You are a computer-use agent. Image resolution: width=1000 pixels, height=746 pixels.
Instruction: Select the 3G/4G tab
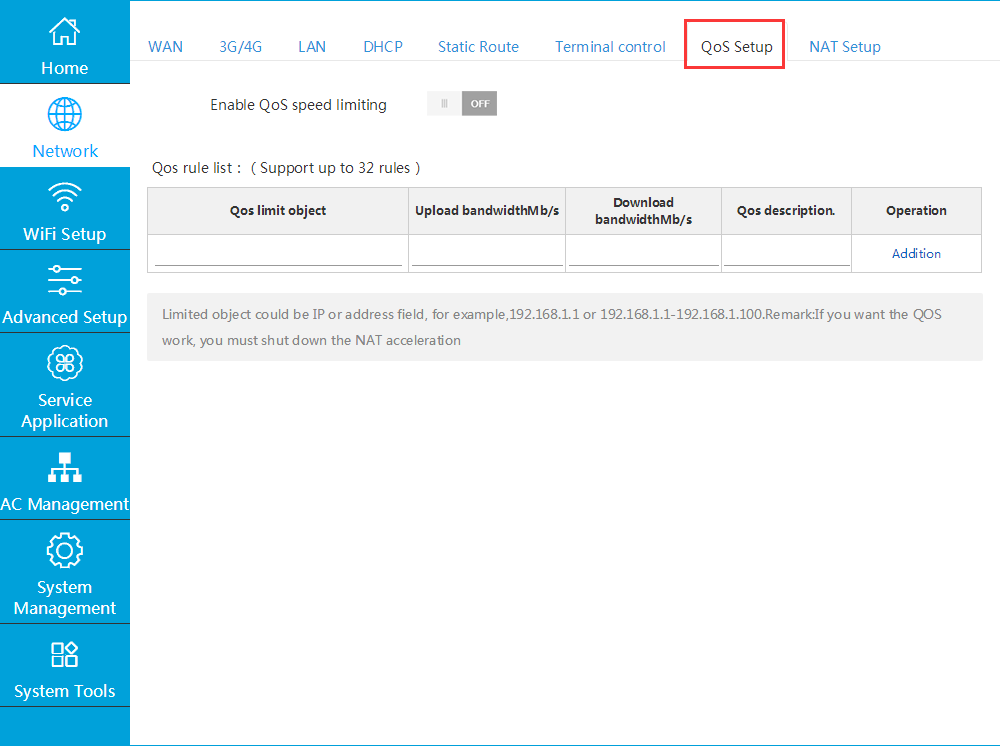pos(240,46)
